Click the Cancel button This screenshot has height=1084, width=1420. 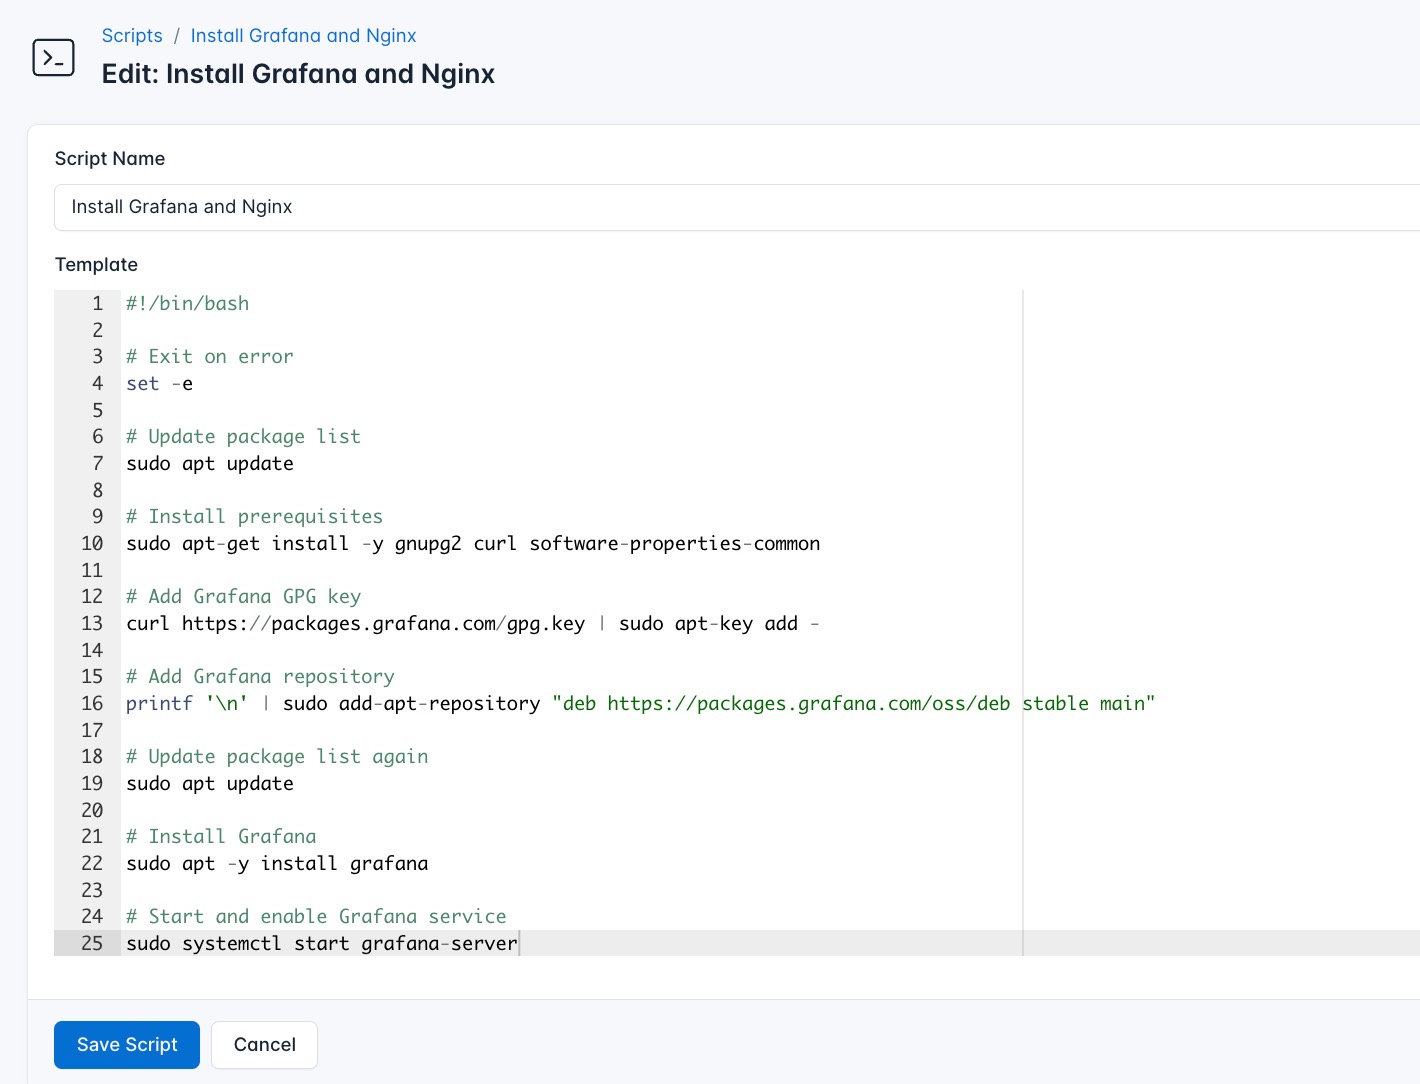[x=264, y=1044]
